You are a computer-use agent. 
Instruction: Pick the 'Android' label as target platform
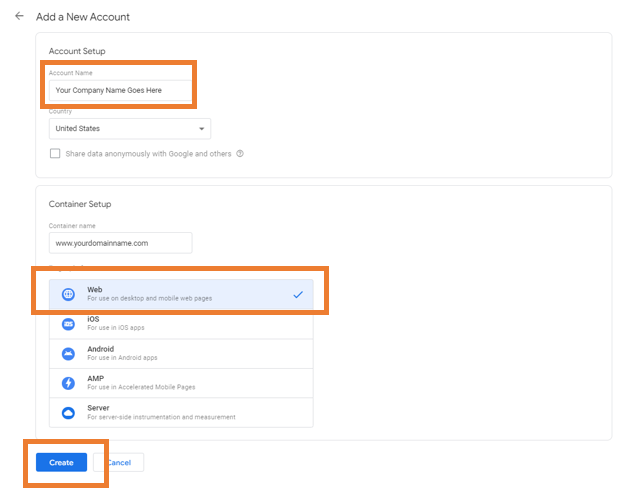point(100,349)
